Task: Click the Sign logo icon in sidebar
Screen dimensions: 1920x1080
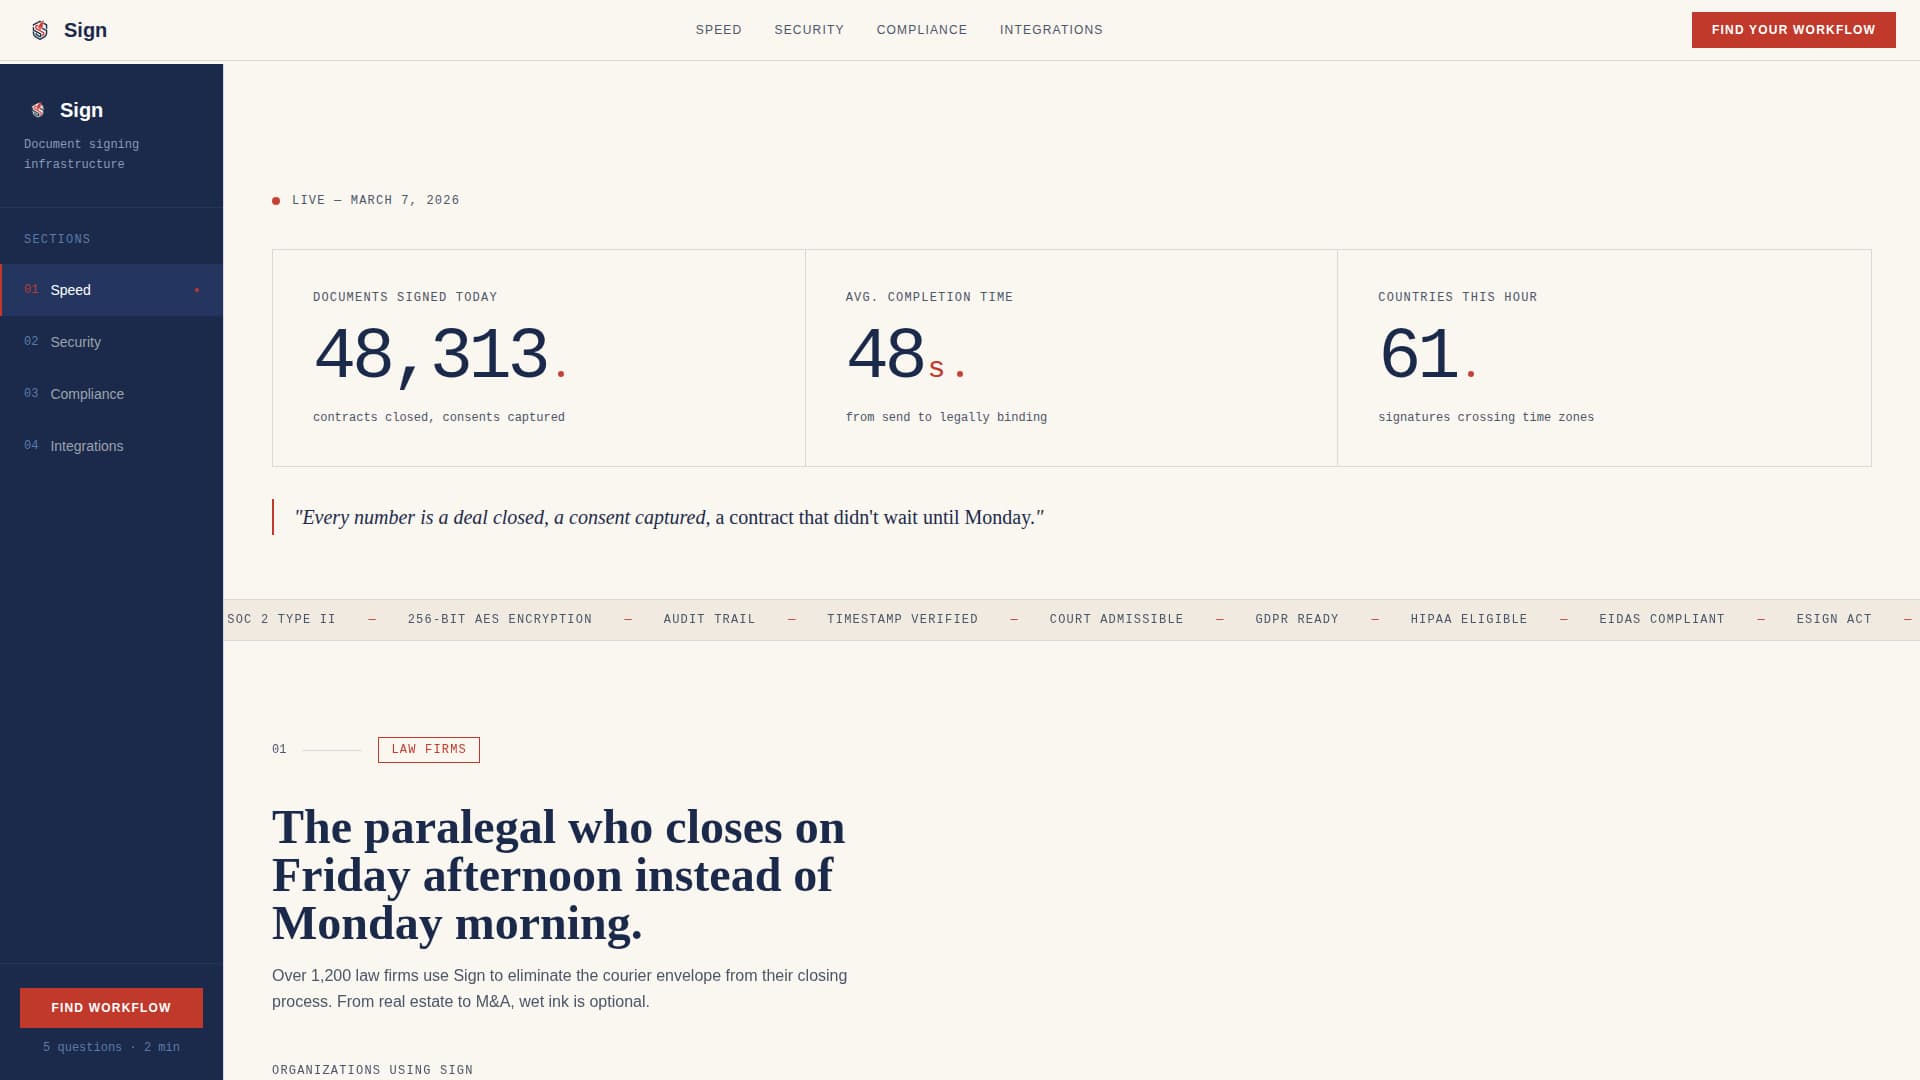Action: (38, 110)
